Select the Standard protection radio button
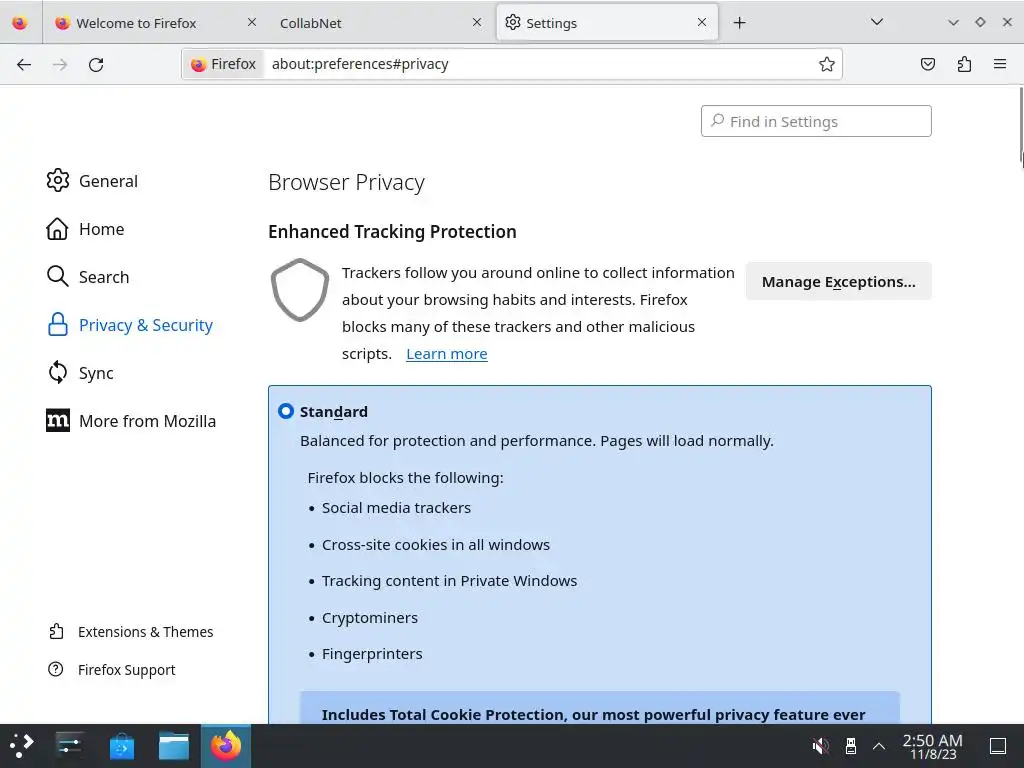Screen dimensions: 1024x768 [x=285, y=411]
